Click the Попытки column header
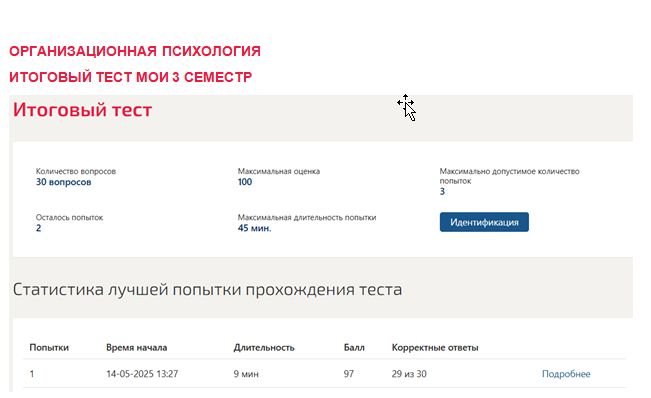The height and width of the screenshot is (398, 651). 49,348
